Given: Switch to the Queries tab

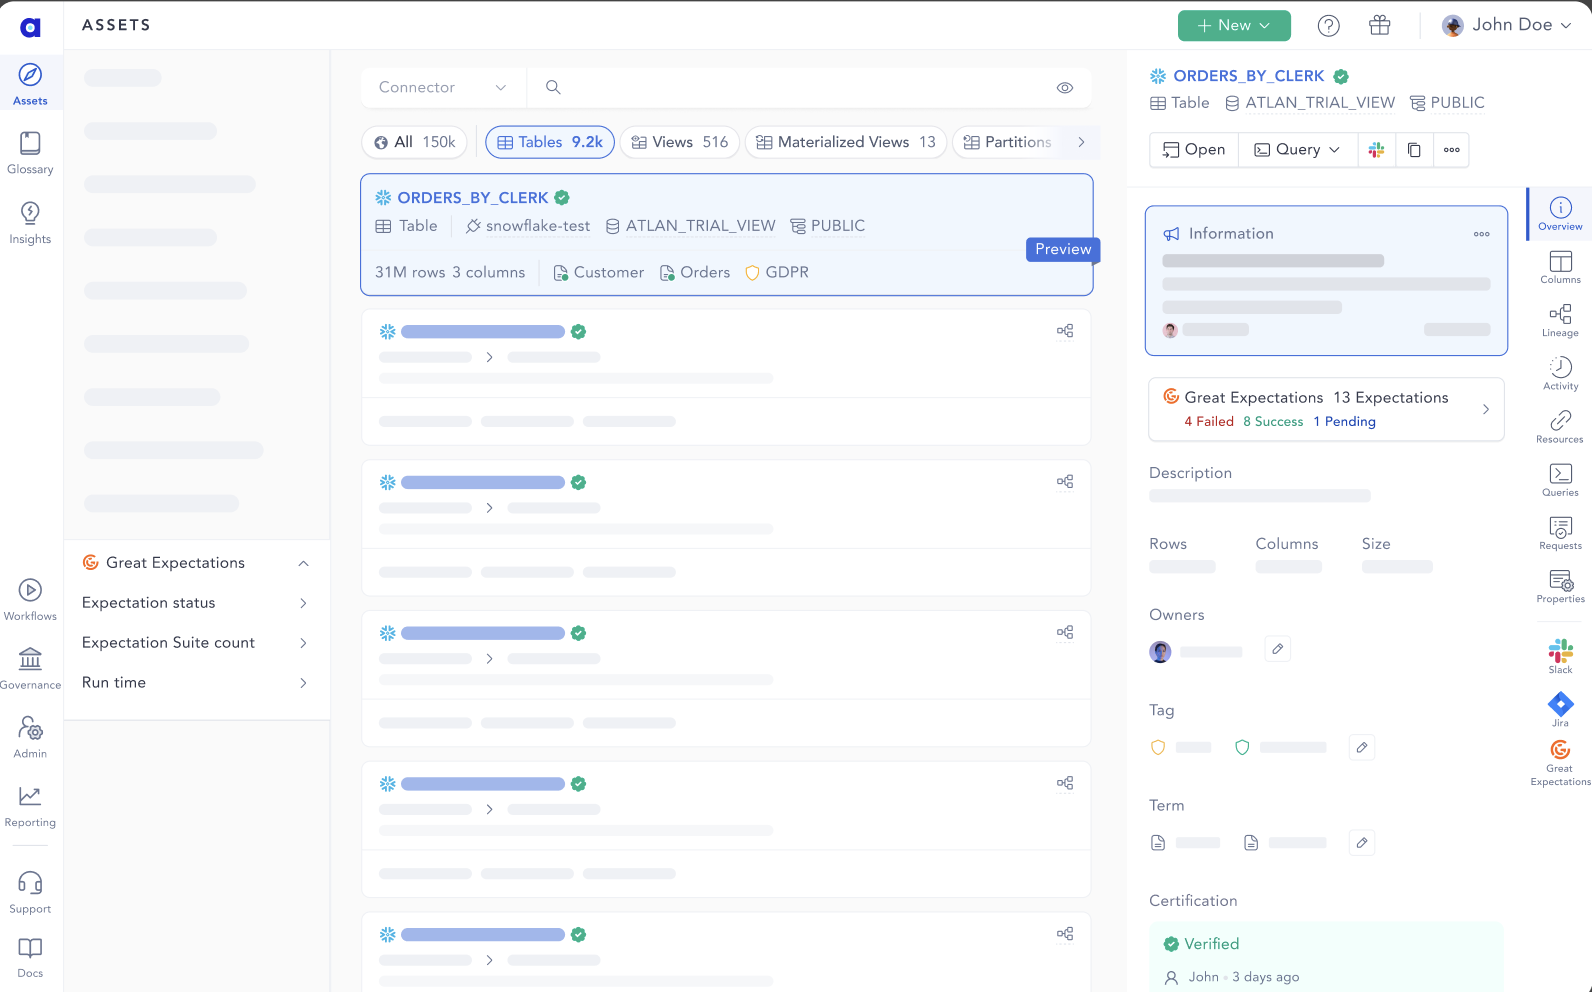Looking at the screenshot, I should tap(1560, 479).
